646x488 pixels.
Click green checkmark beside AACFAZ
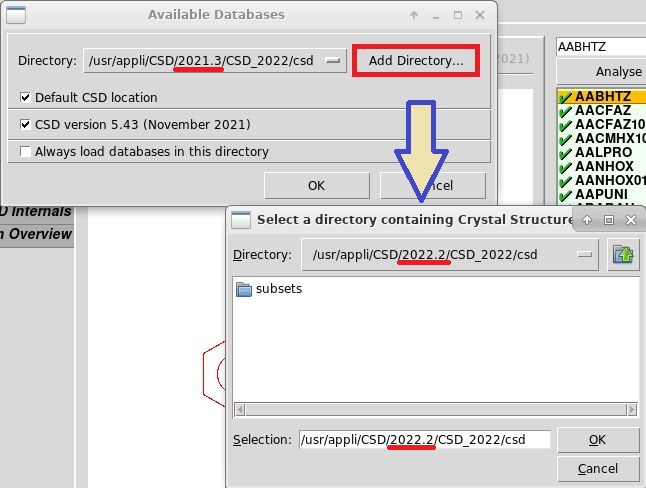[x=566, y=111]
